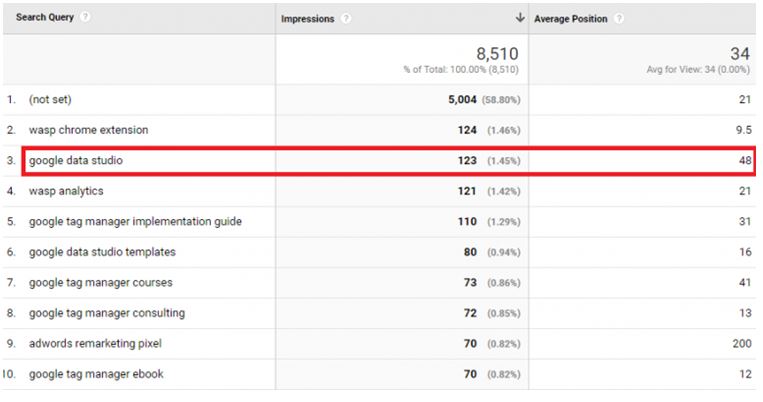
Task: Select impressions value 5,004
Action: pyautogui.click(x=462, y=99)
